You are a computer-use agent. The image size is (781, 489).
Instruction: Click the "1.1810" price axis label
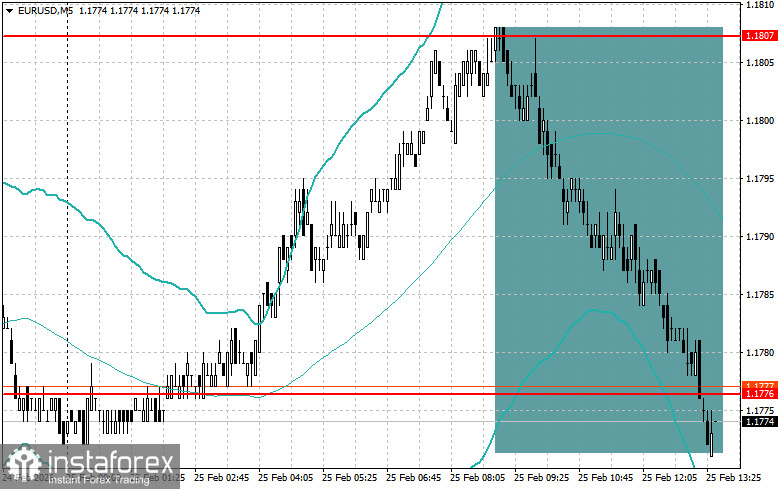coord(760,4)
